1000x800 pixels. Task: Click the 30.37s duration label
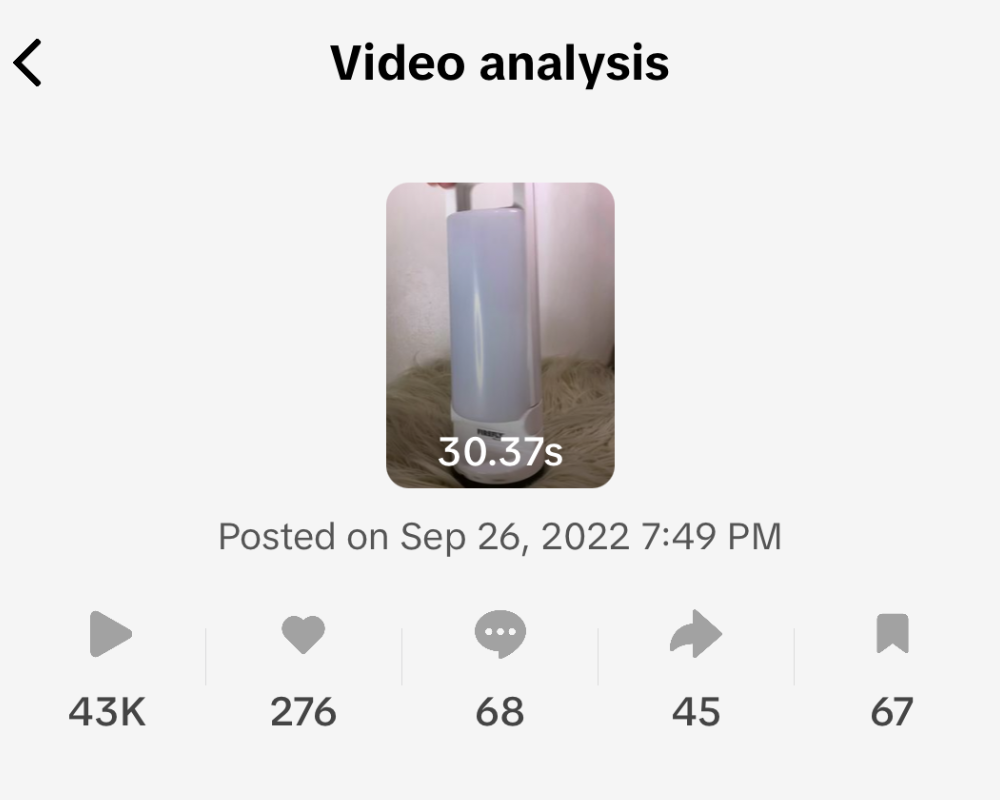[x=500, y=453]
